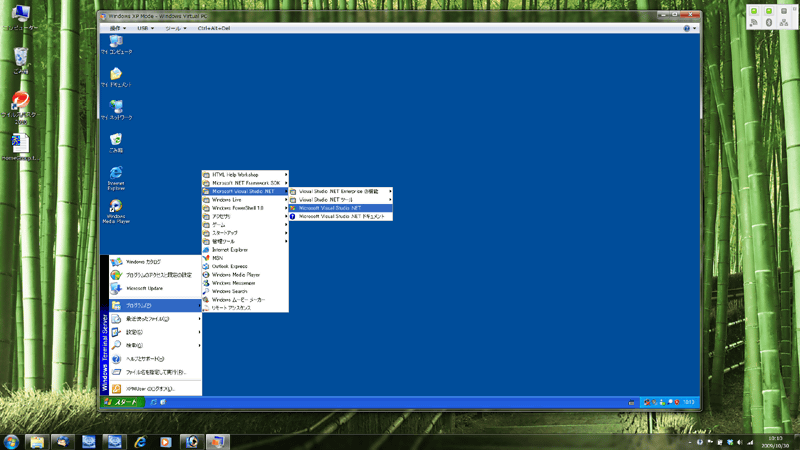Expand recent documents (D) entry in start menu
The image size is (800, 450).
tap(156, 319)
